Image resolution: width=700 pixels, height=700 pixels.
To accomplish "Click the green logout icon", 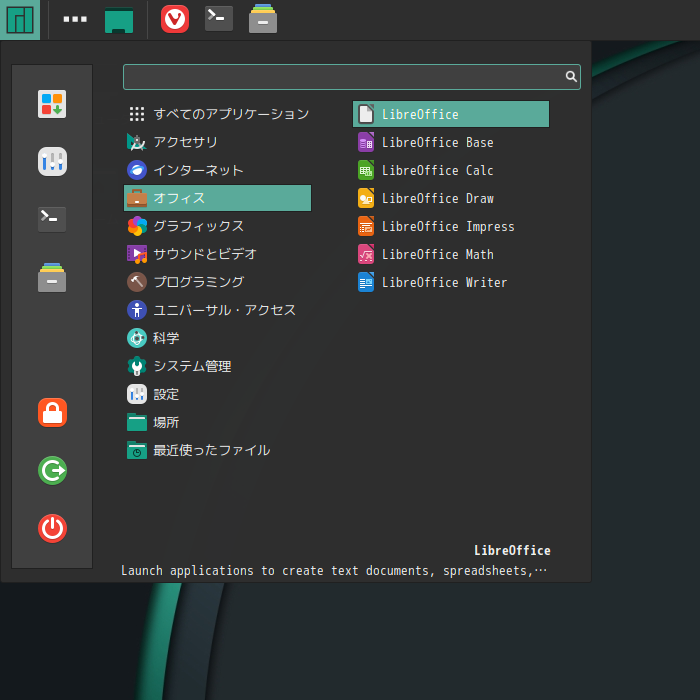I will pos(52,470).
